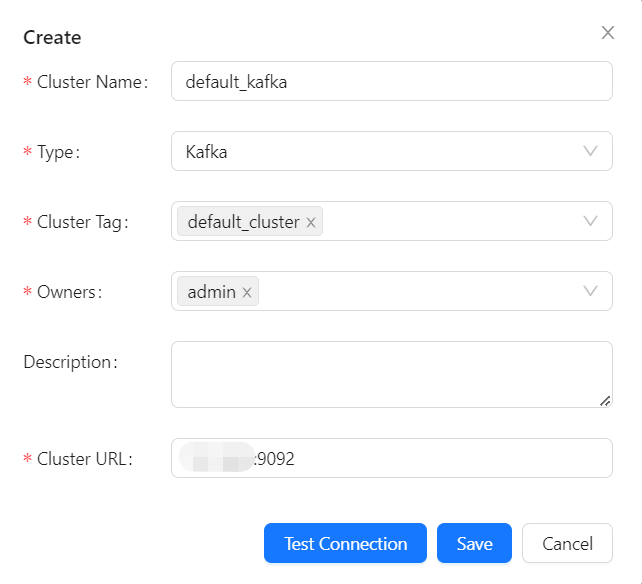This screenshot has width=642, height=584.
Task: Expand the Cluster Tag selector field
Action: click(x=450, y=222)
